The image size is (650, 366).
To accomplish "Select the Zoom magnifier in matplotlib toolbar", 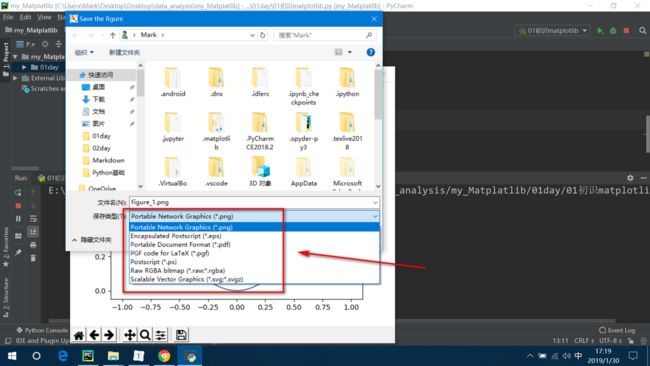I will (145, 335).
